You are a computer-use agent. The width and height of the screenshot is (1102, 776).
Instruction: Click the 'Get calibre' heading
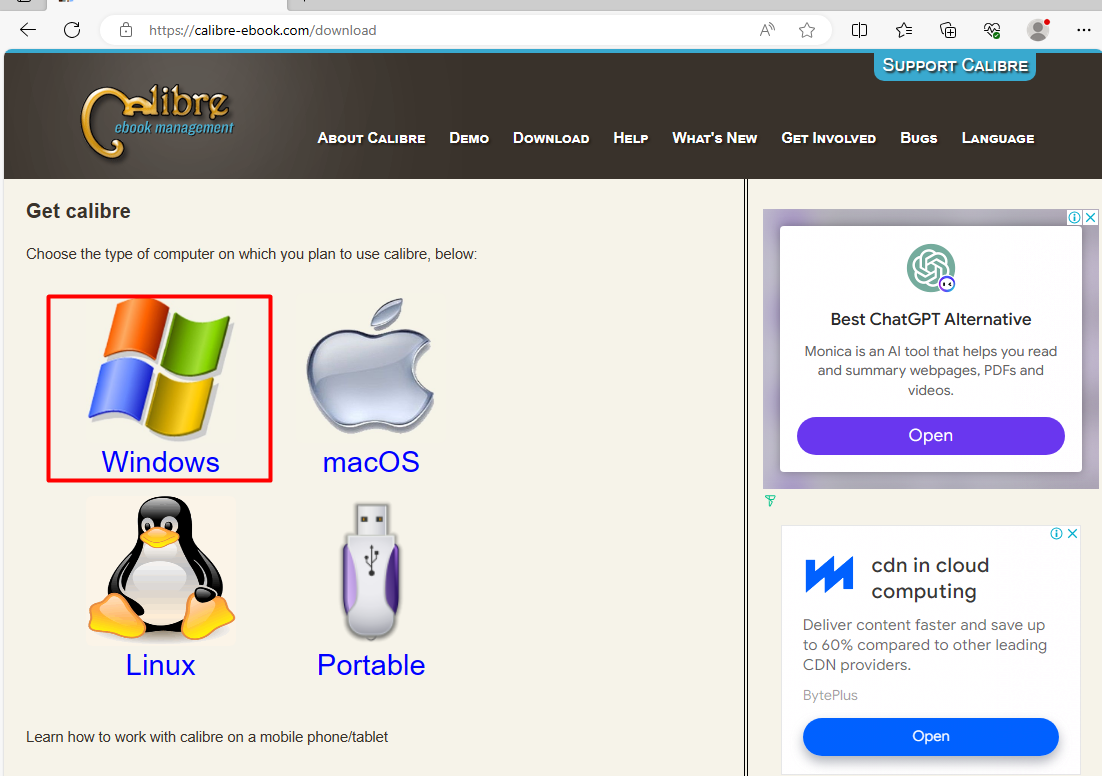coord(78,211)
